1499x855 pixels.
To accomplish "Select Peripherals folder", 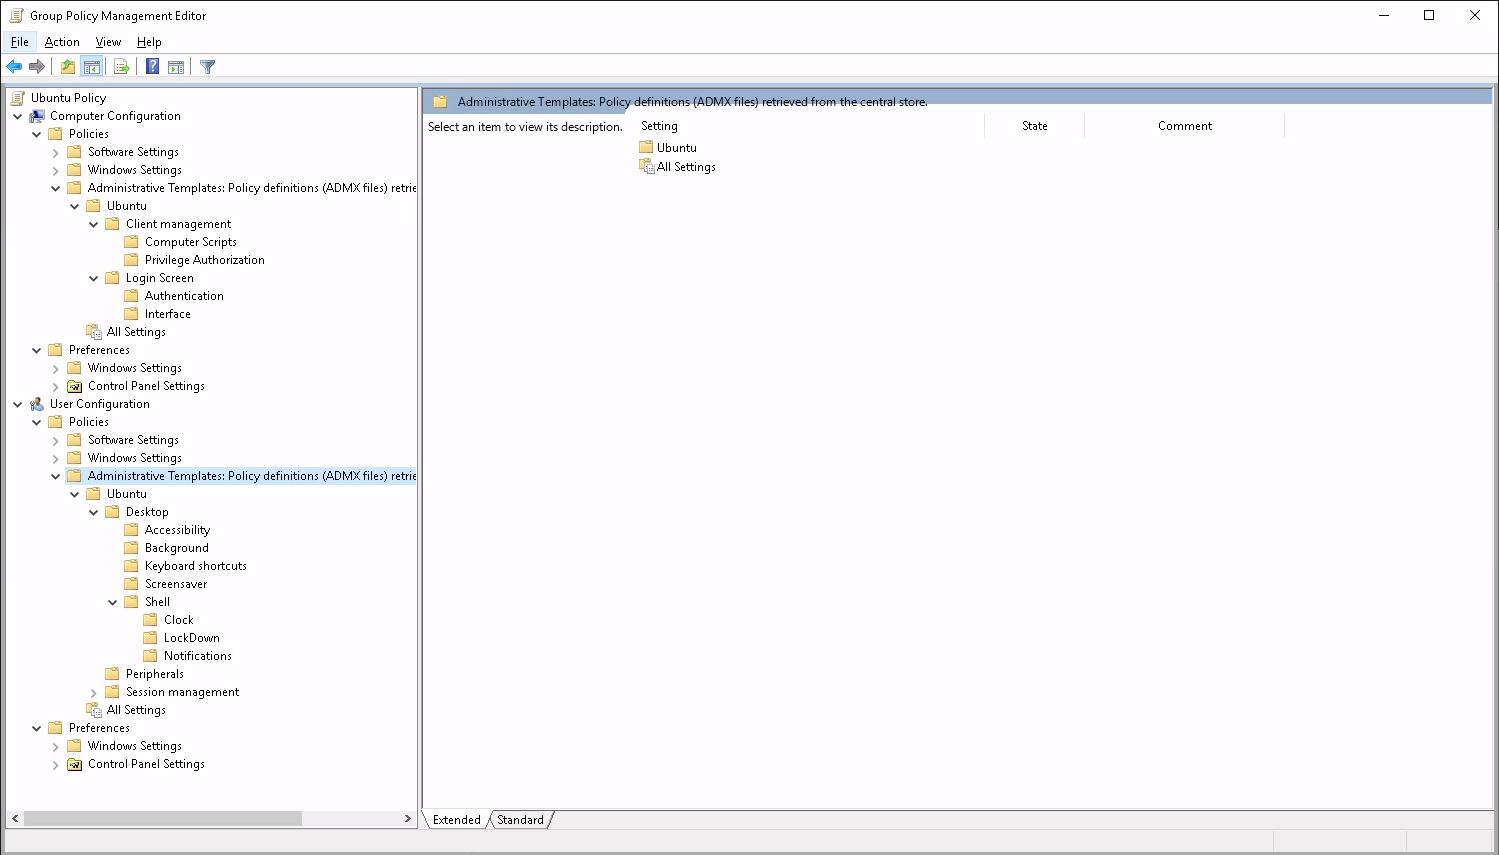I will click(155, 674).
